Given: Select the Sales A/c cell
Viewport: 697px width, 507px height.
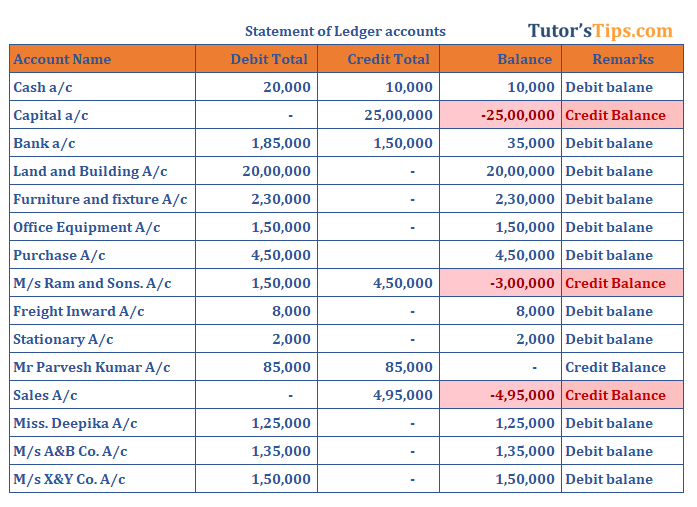Looking at the screenshot, I should click(102, 395).
